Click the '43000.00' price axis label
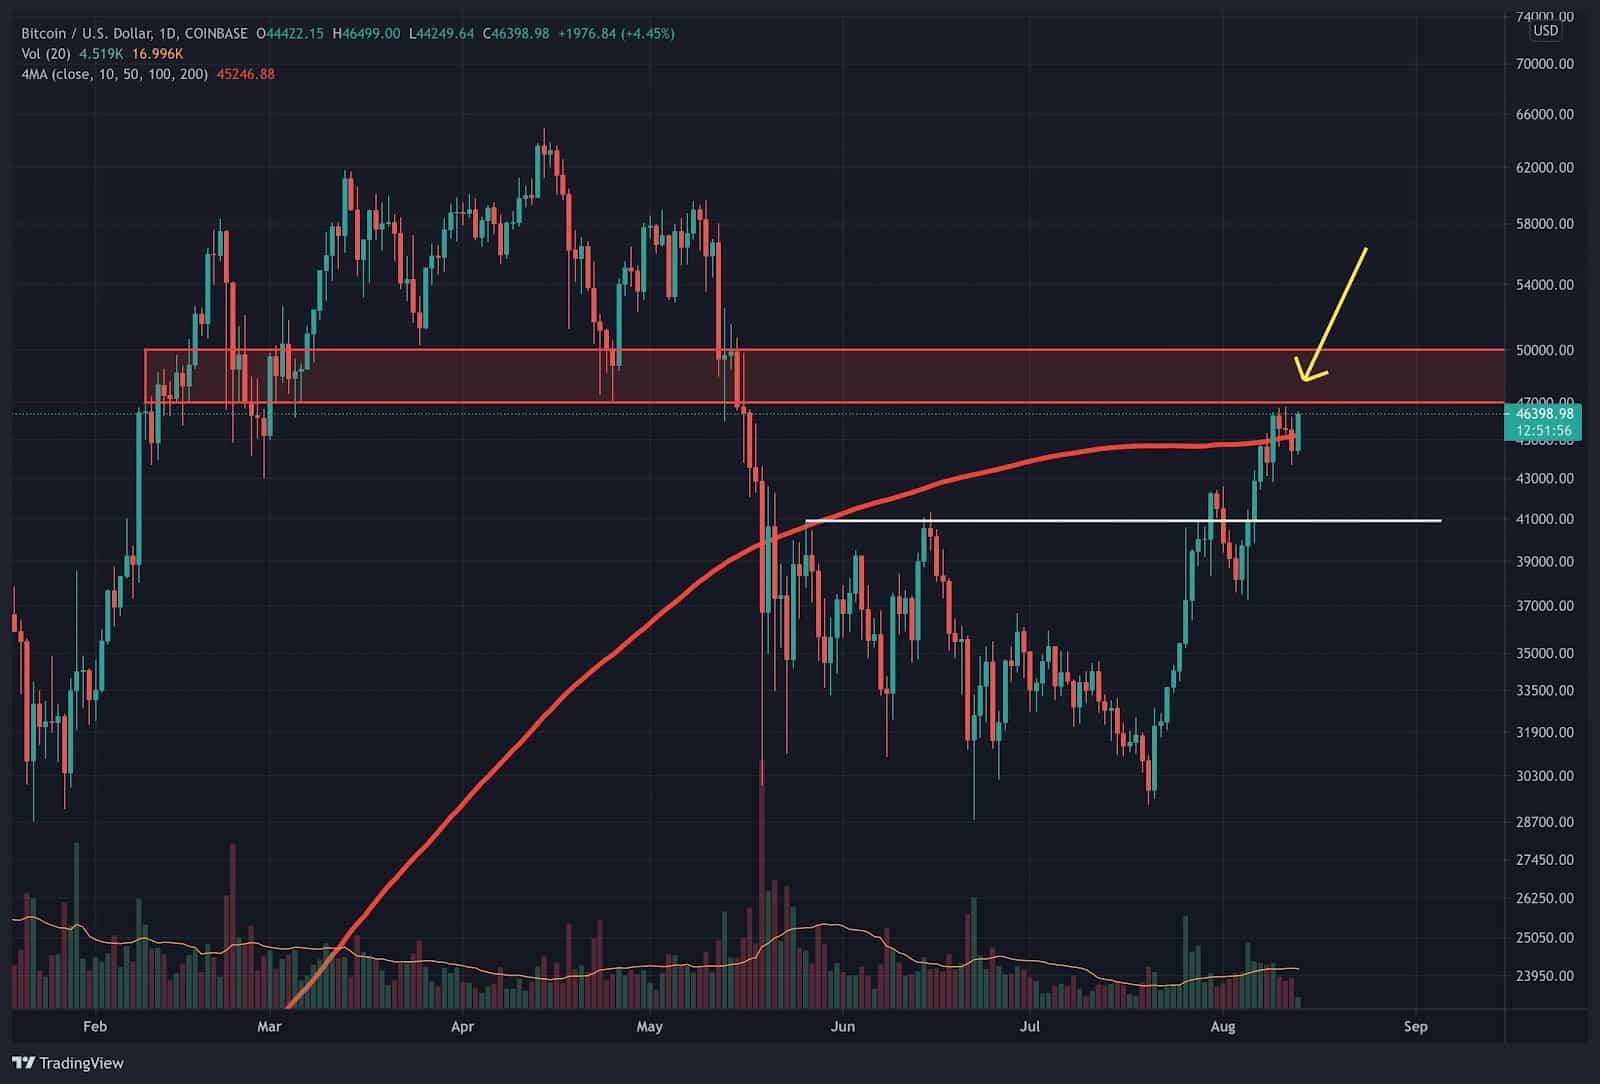 1544,479
